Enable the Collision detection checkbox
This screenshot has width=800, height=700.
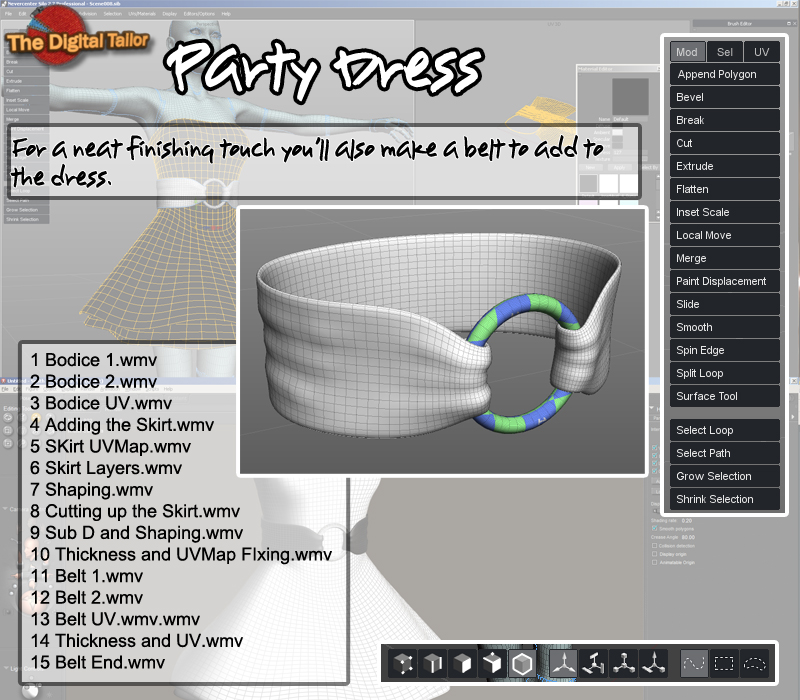(655, 545)
